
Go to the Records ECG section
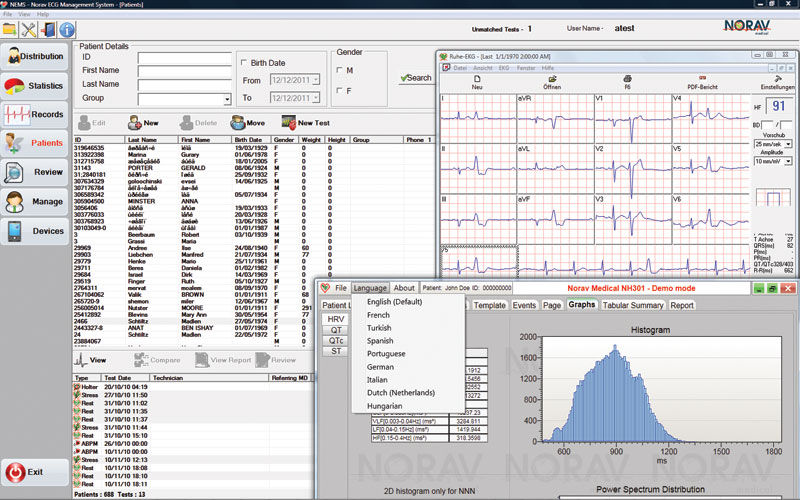[x=34, y=114]
